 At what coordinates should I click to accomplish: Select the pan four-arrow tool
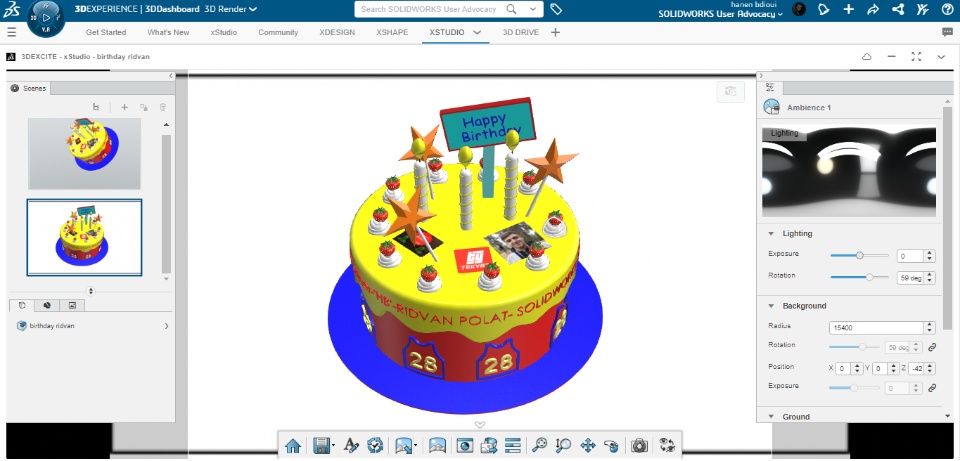(x=587, y=446)
